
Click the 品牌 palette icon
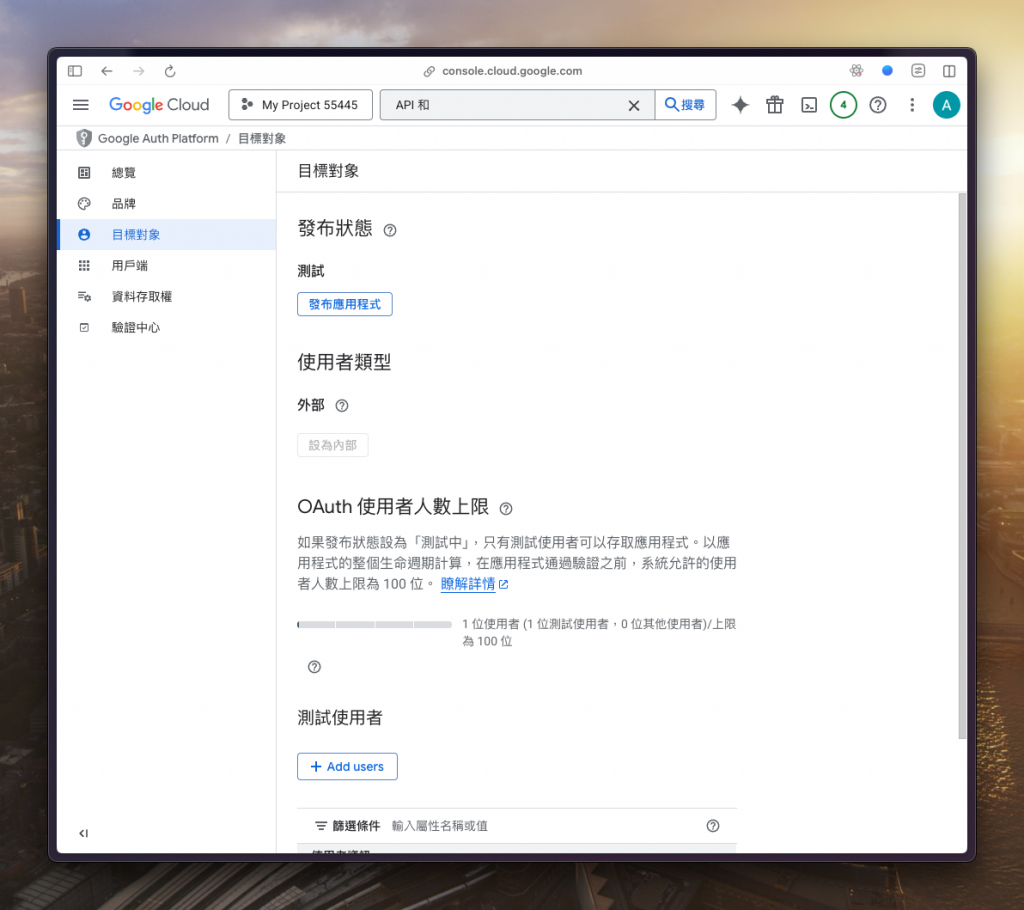tap(84, 204)
